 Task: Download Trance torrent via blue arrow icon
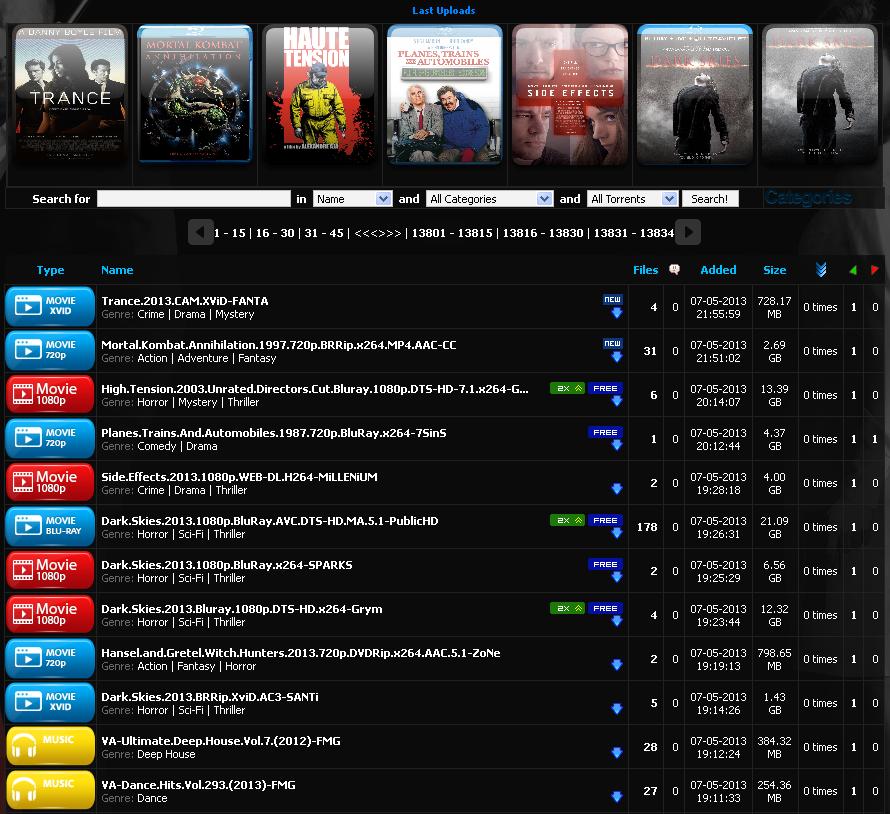[x=616, y=313]
